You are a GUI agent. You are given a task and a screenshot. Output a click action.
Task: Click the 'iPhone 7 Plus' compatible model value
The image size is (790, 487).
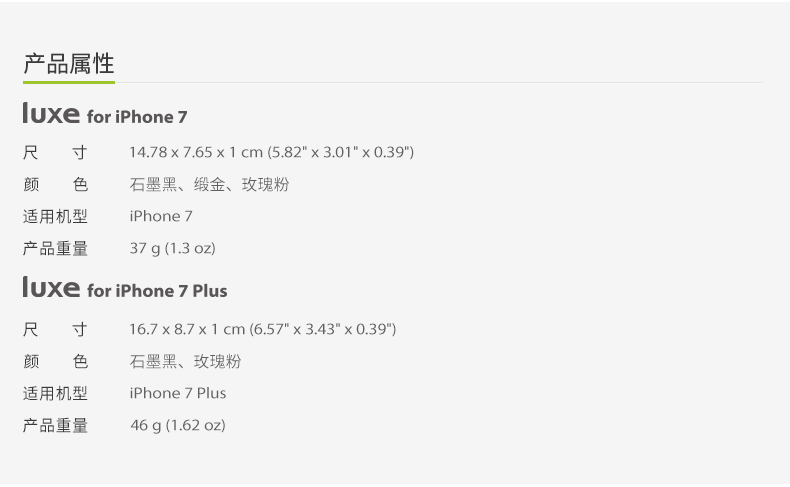point(178,393)
